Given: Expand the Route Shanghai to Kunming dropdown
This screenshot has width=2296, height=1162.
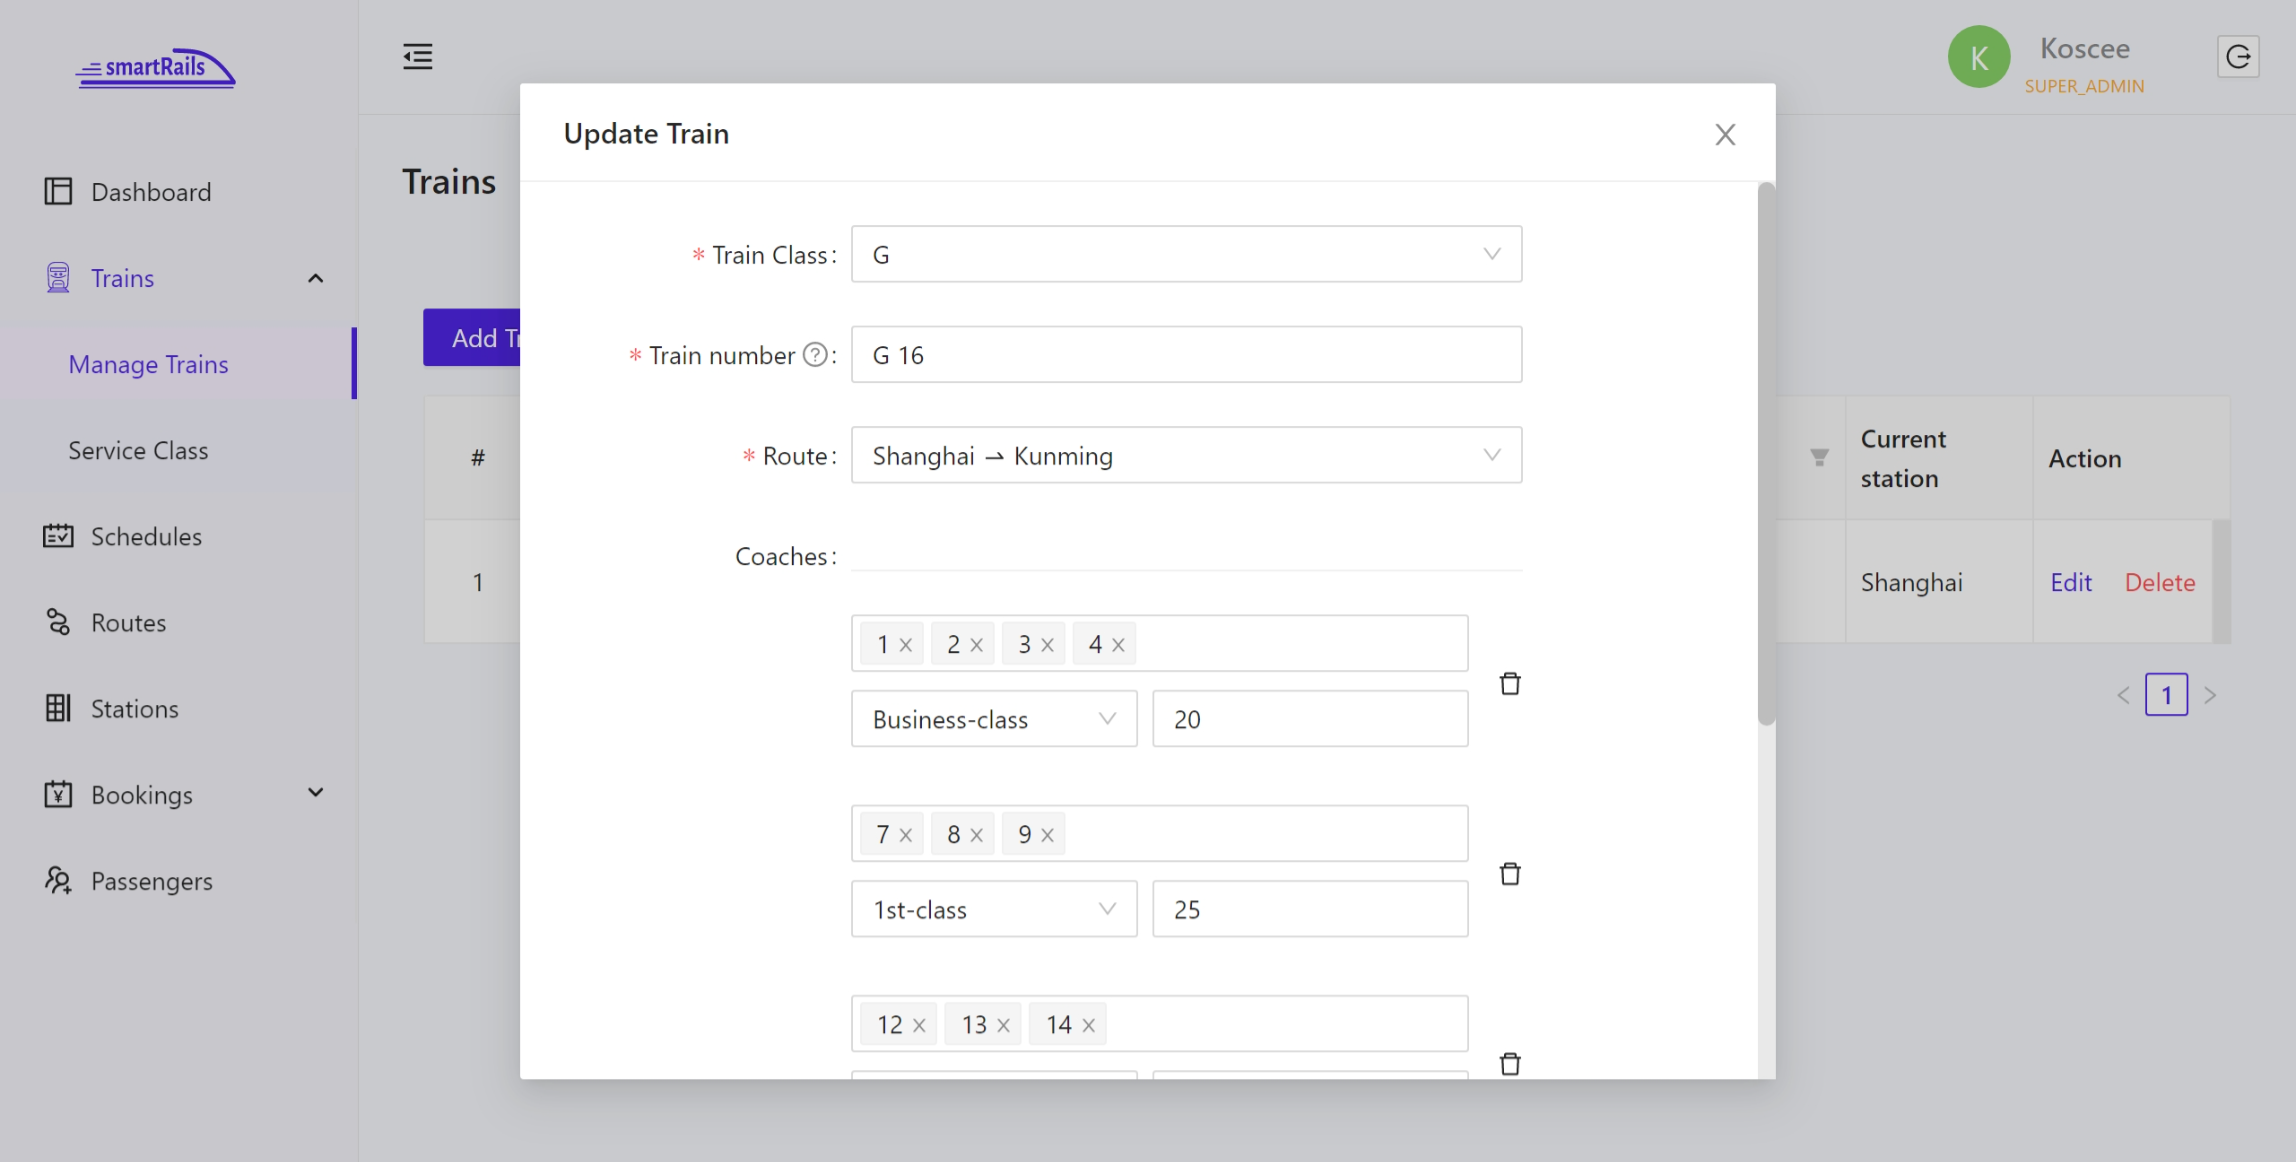Looking at the screenshot, I should tap(1492, 455).
